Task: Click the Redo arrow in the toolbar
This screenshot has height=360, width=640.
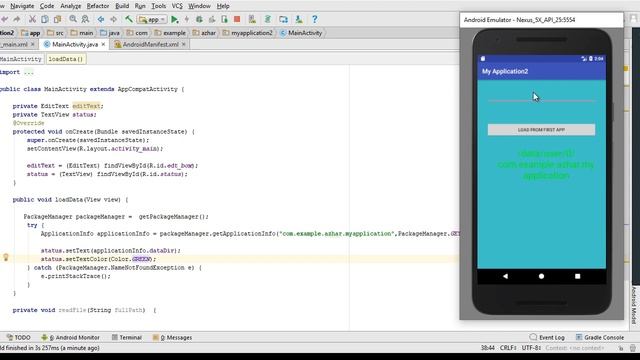Action: point(17,19)
